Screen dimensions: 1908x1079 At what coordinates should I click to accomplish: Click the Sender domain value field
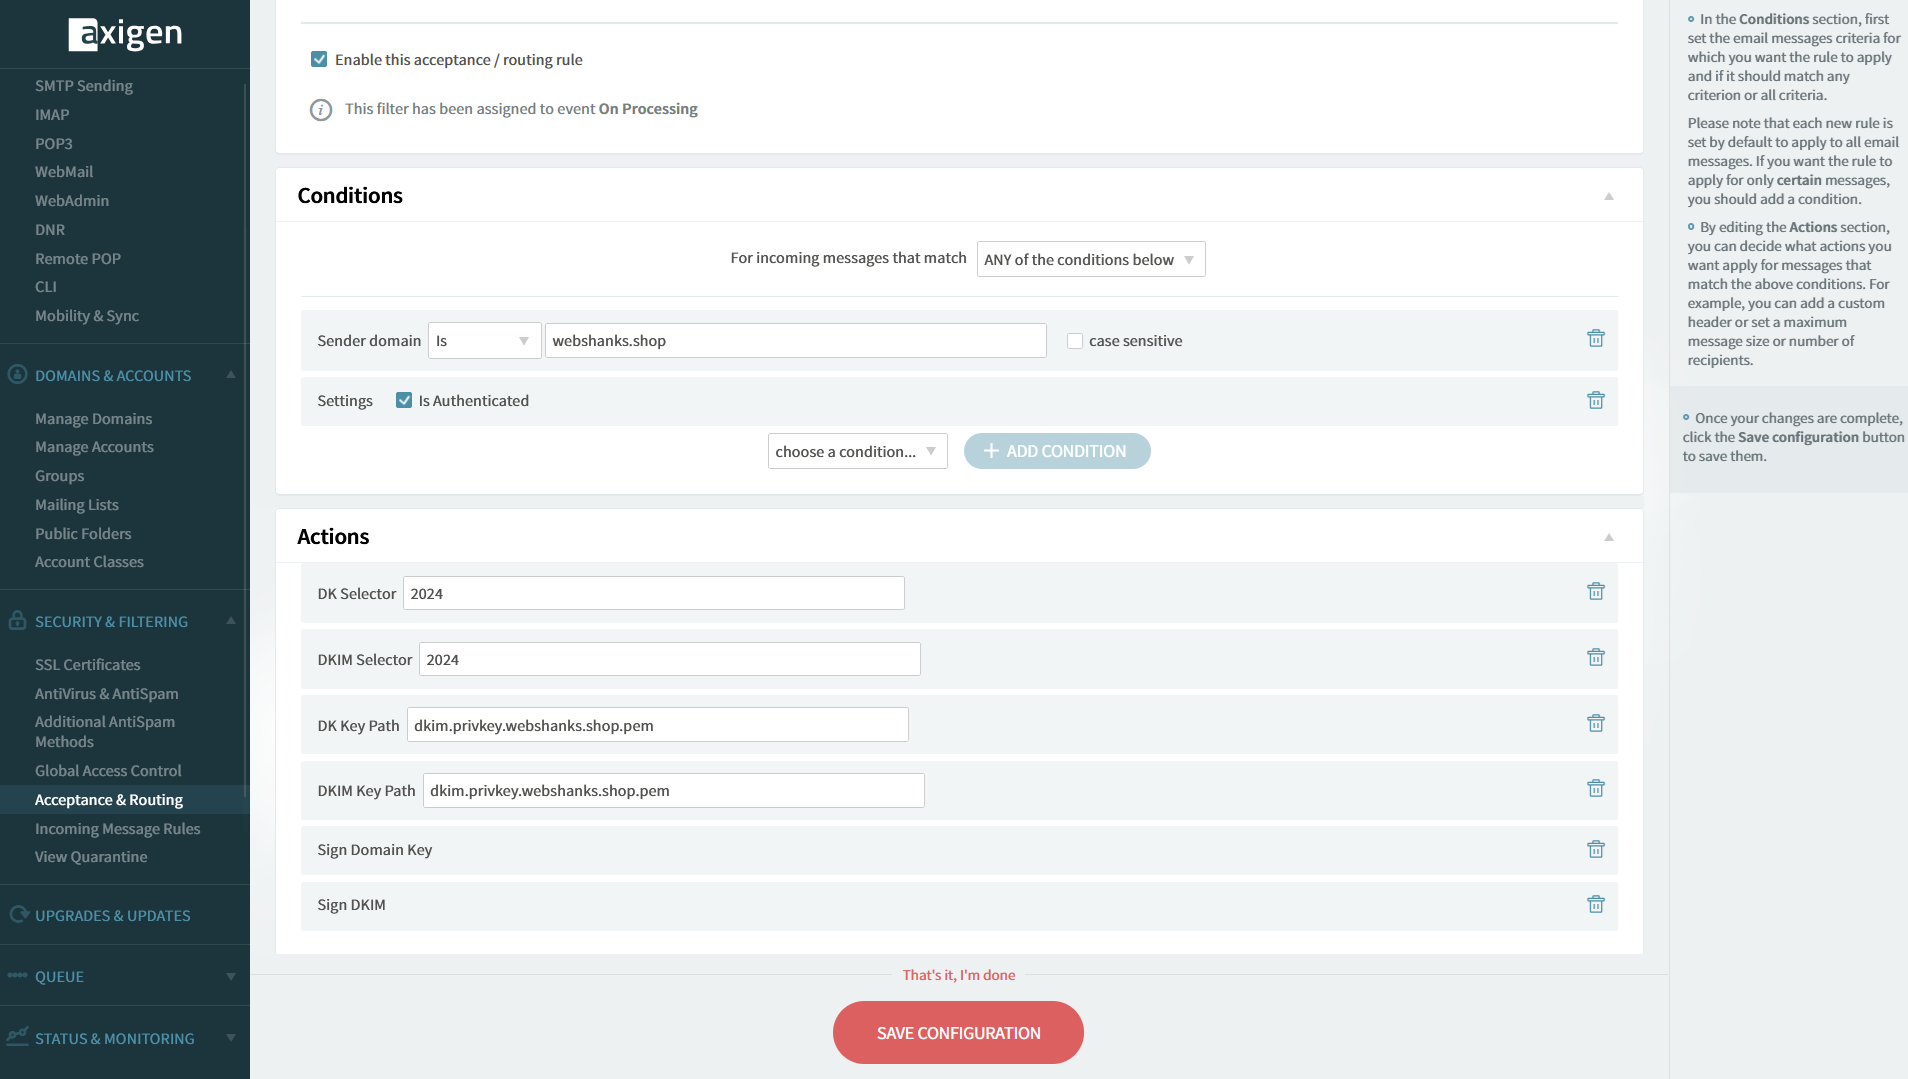796,340
